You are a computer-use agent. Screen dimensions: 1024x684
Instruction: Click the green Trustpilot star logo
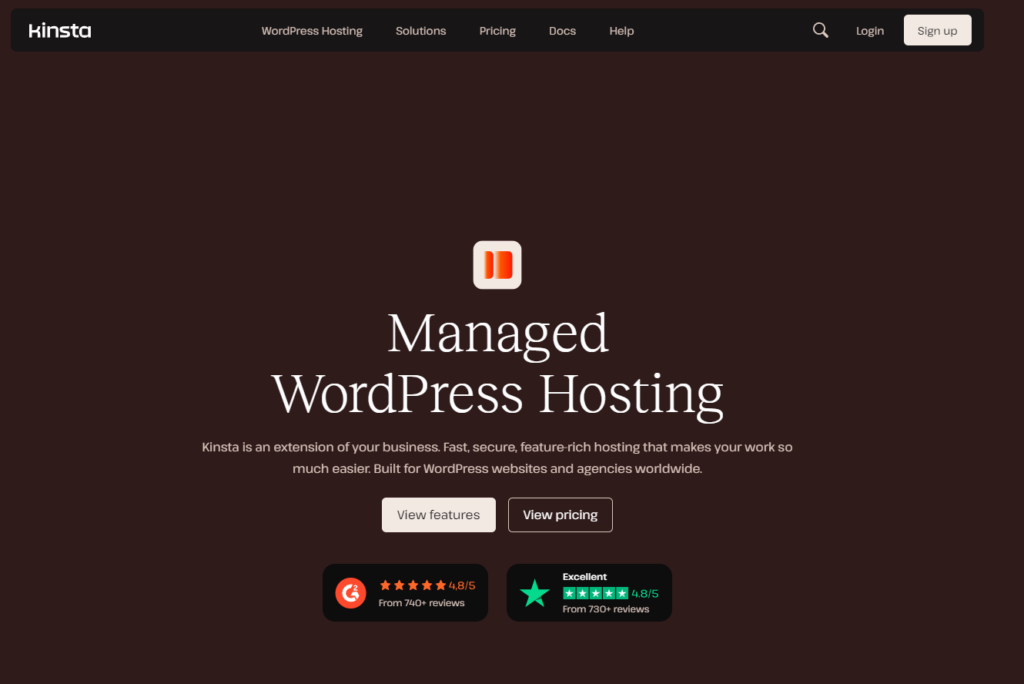[534, 593]
